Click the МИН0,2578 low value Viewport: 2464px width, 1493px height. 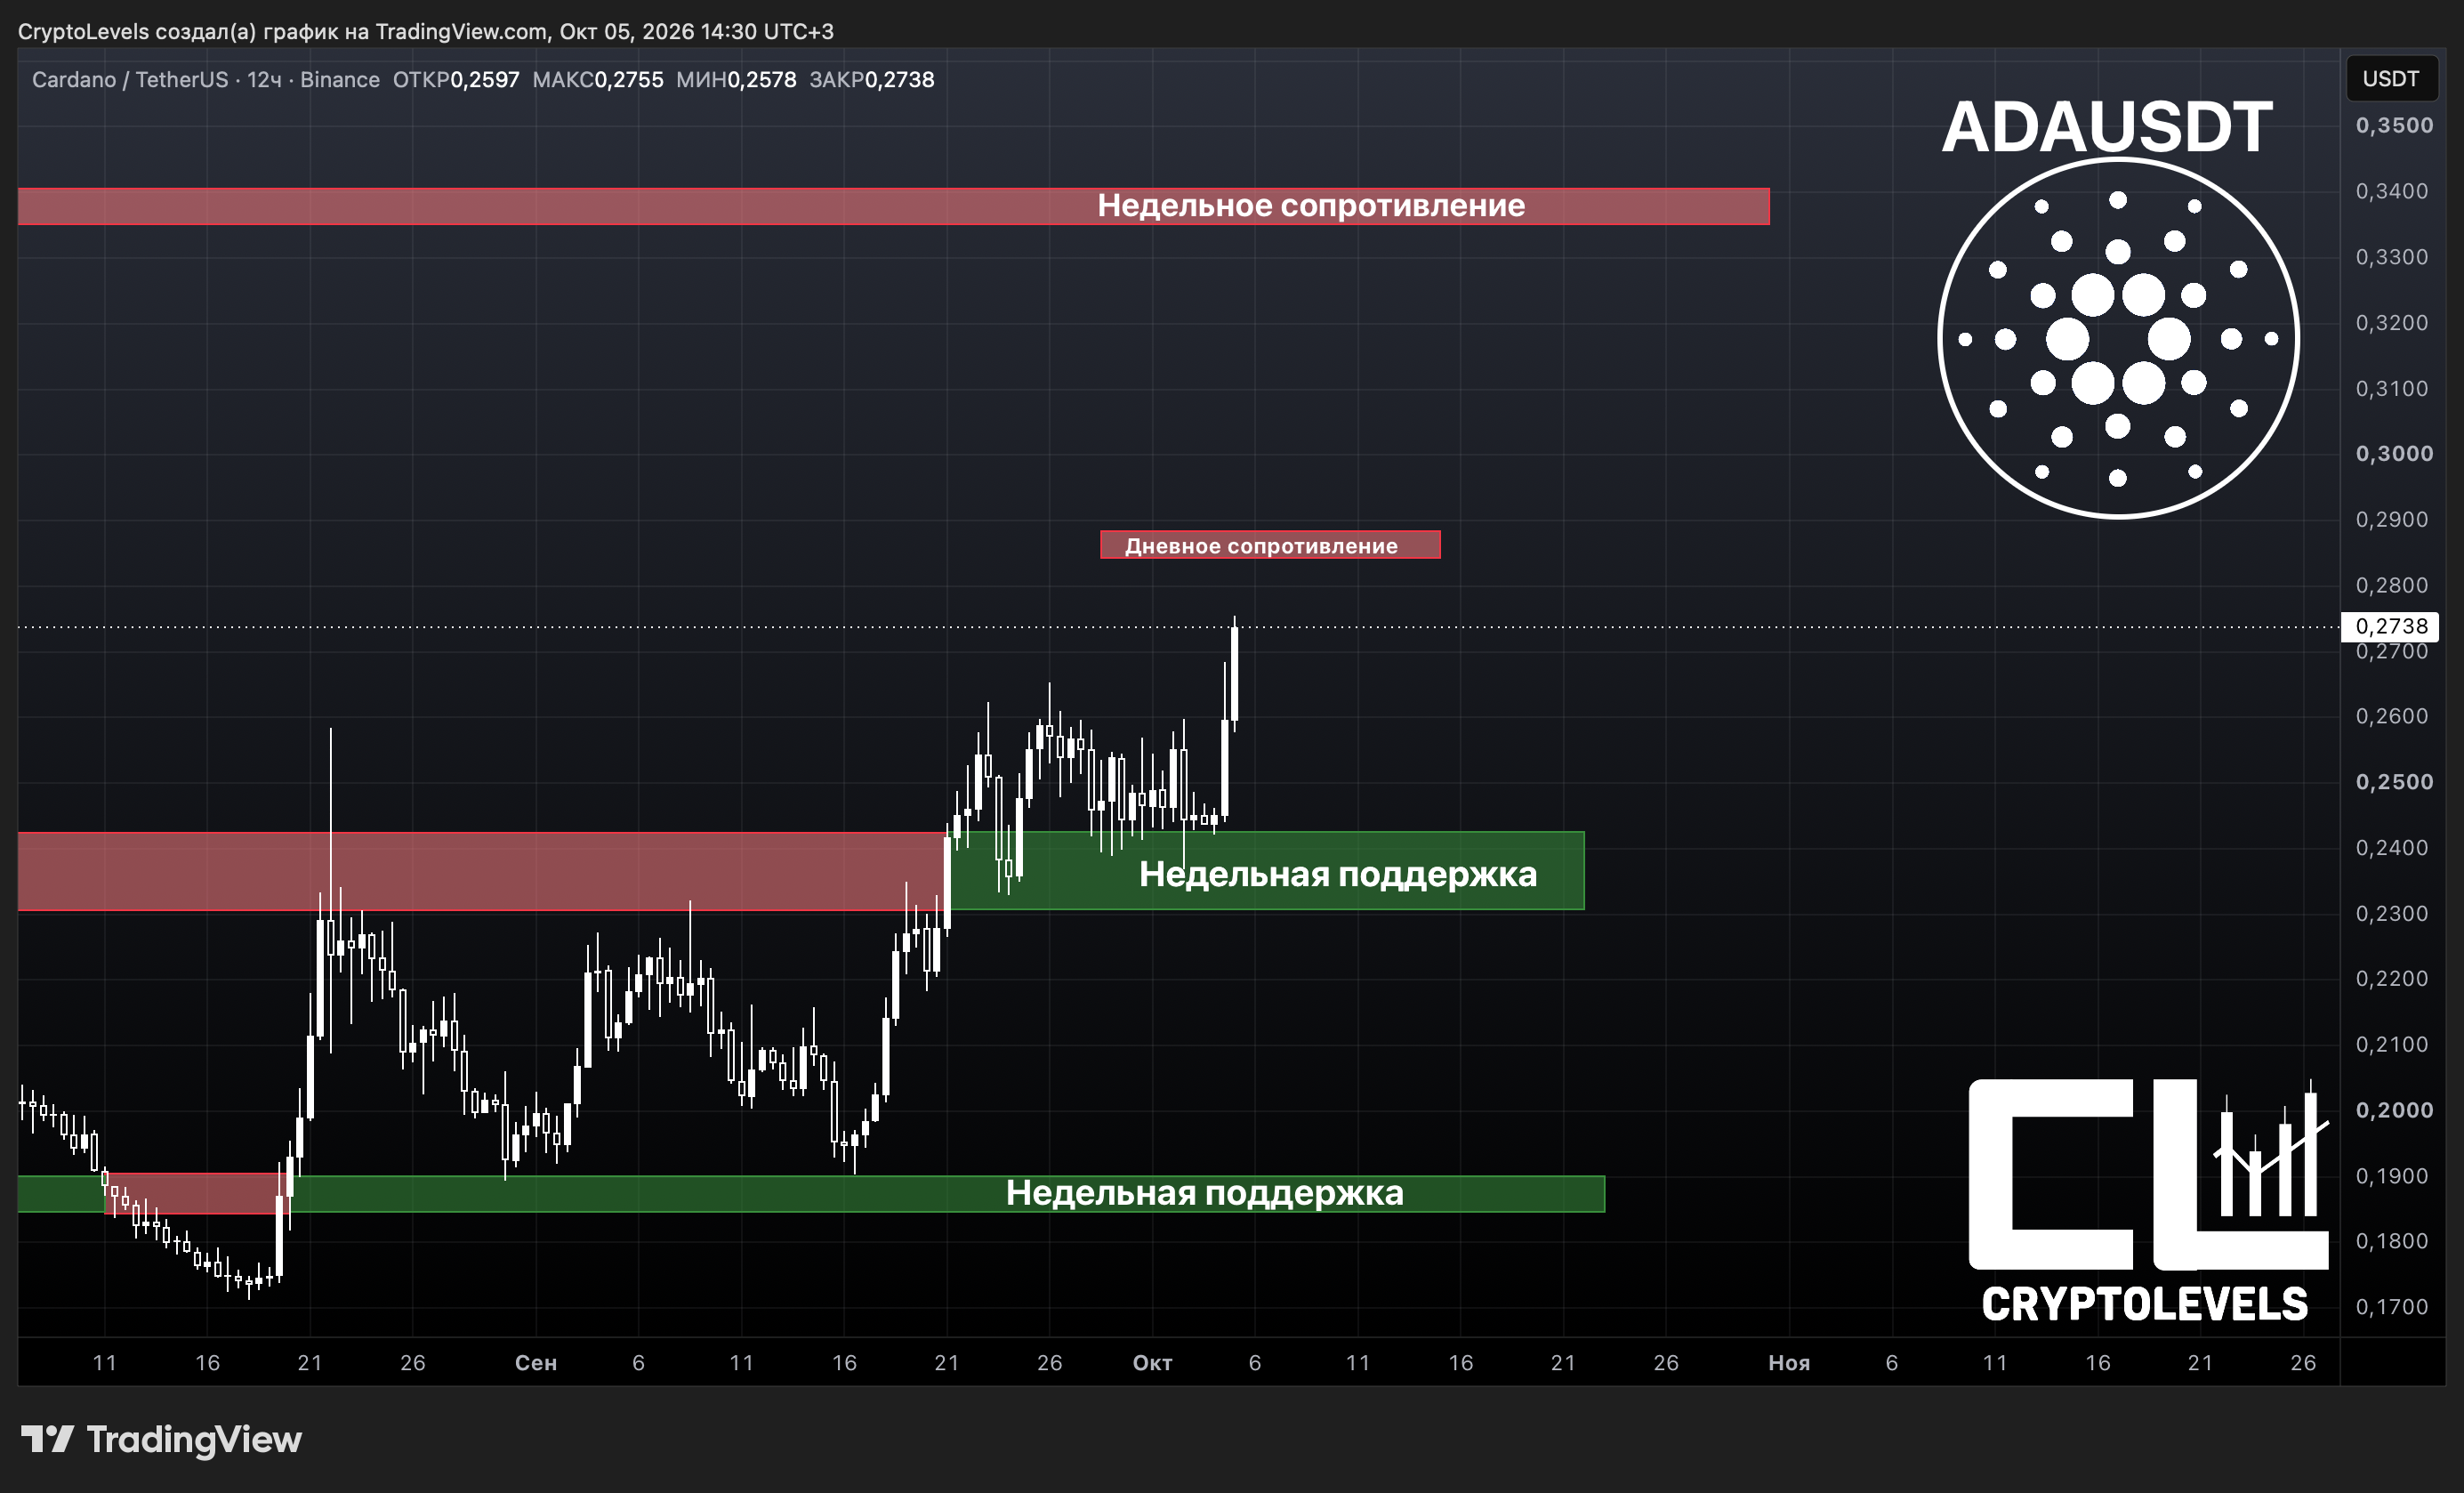click(x=736, y=80)
